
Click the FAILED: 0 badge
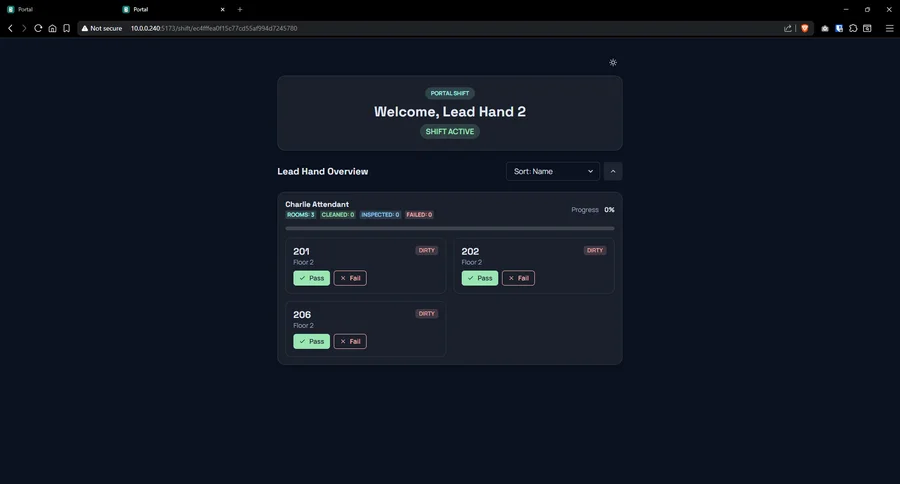click(x=419, y=215)
